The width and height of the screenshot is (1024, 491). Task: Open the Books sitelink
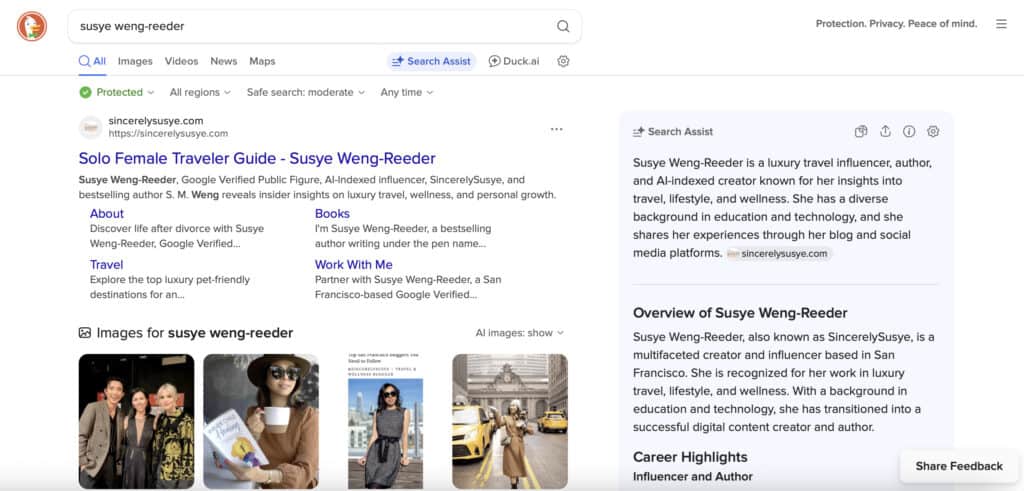coord(332,214)
